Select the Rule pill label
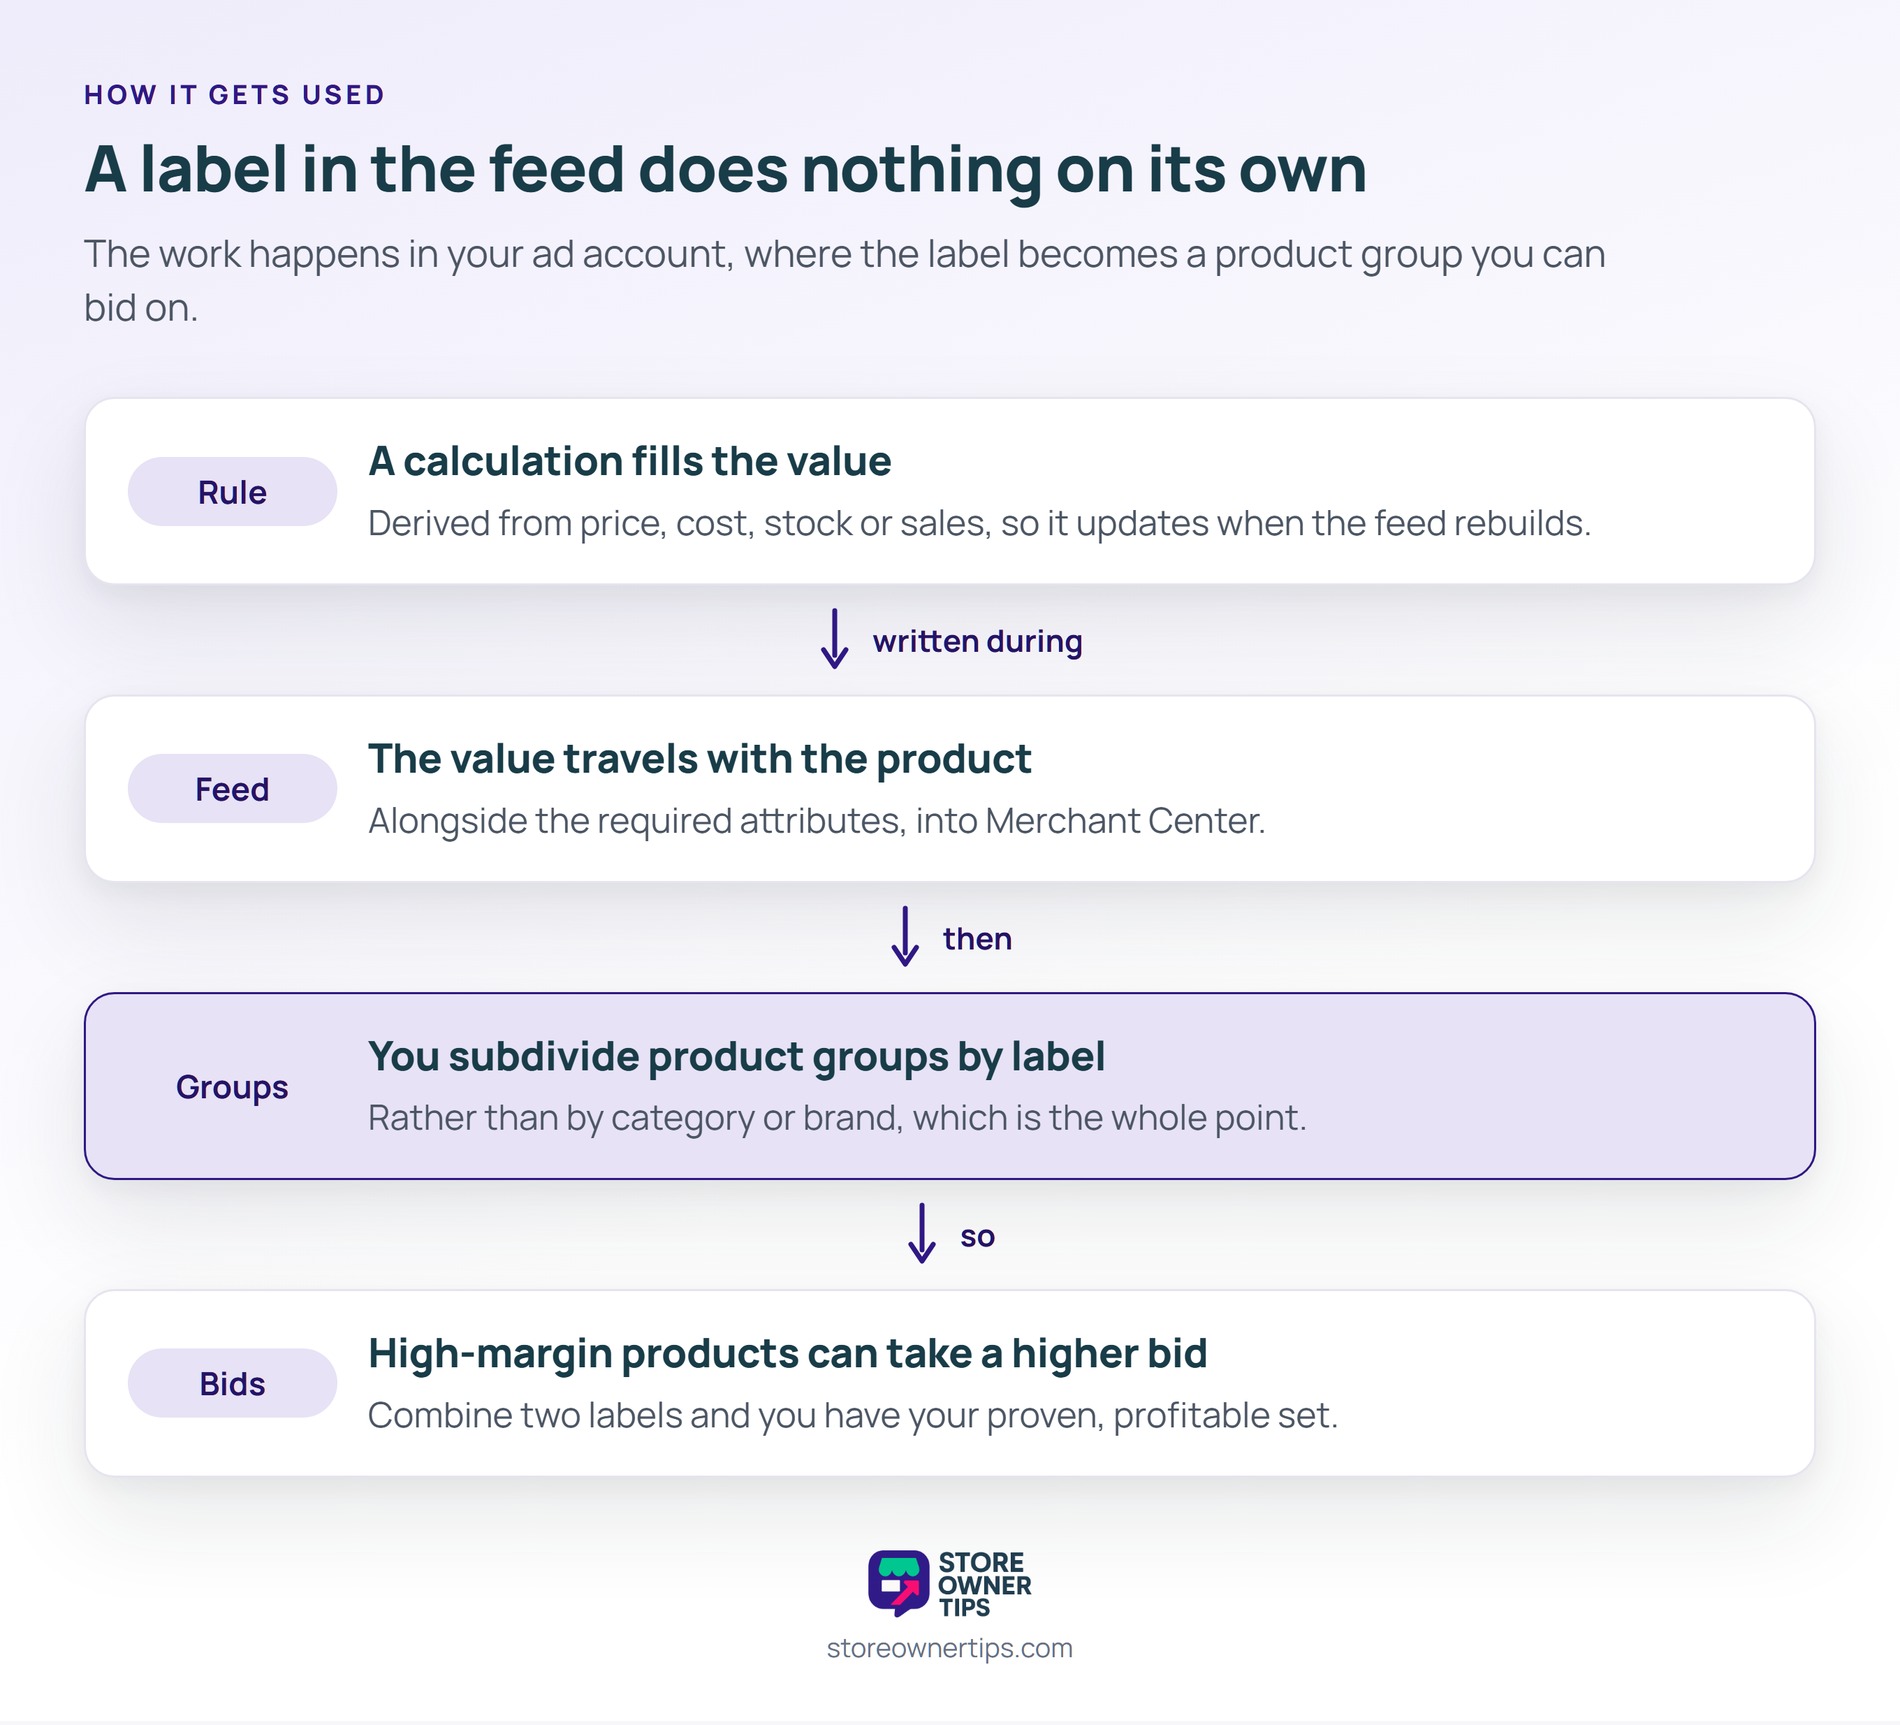Image resolution: width=1900 pixels, height=1725 pixels. coord(232,492)
